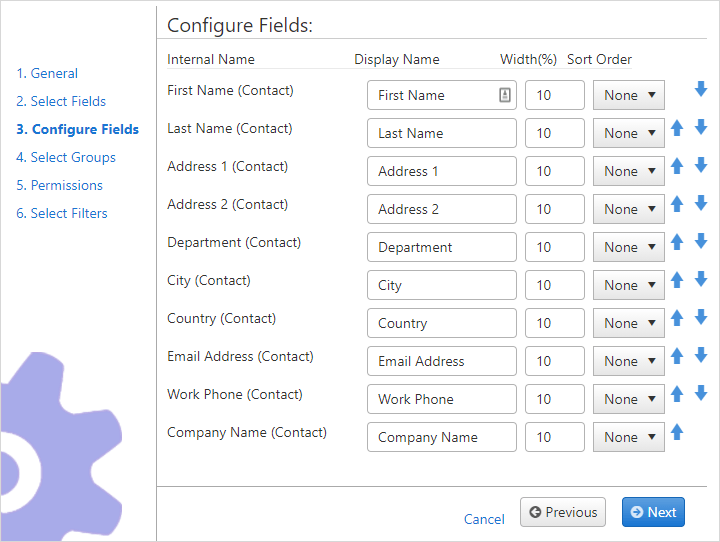Screen dimensions: 720x542
Task: Go to step 6 Select Filters
Action: [x=62, y=213]
